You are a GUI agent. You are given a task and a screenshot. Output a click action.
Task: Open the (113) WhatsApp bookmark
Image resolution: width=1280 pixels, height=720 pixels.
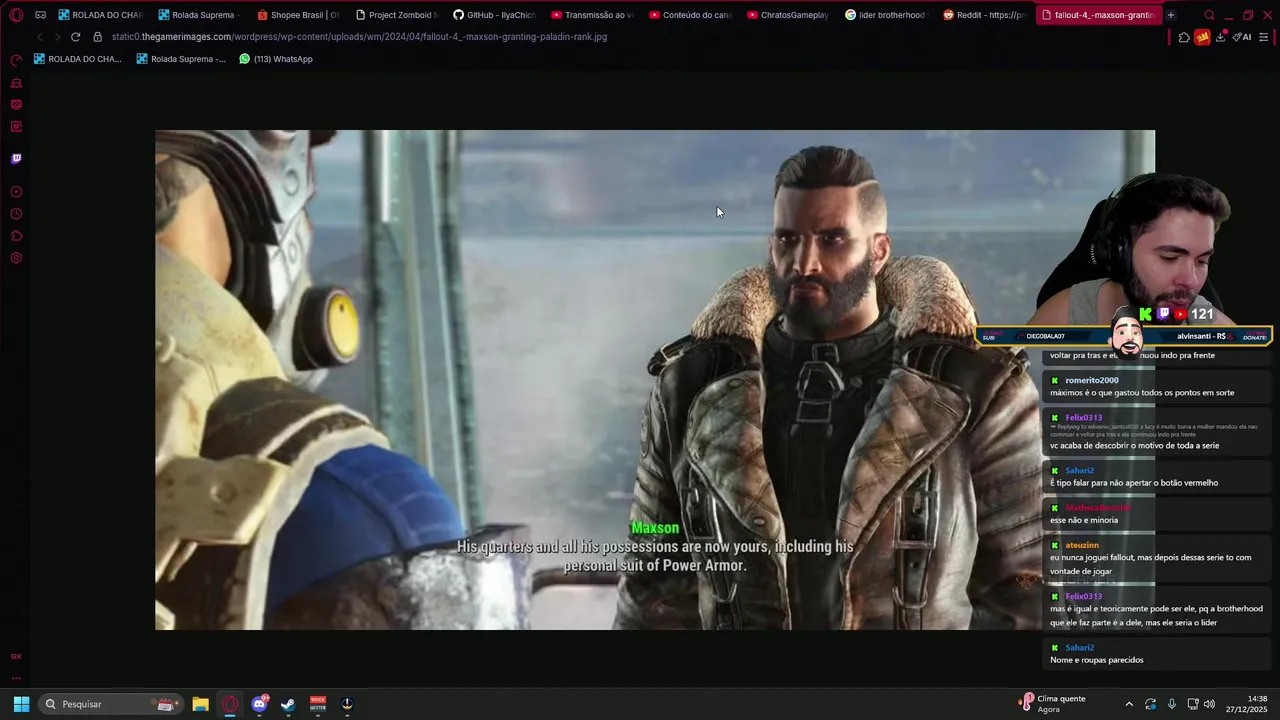276,59
